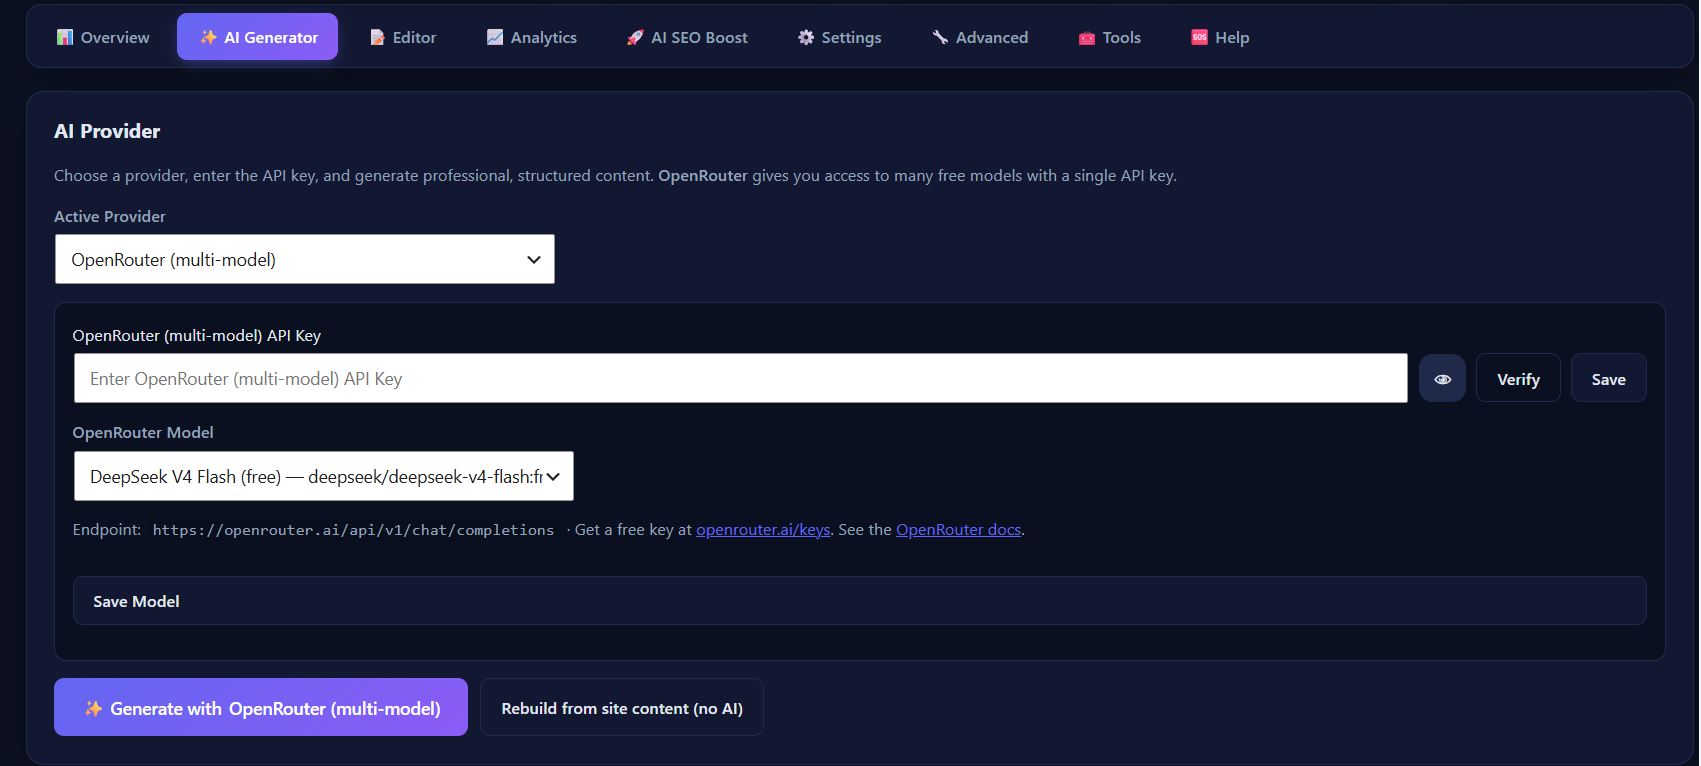Screen dimensions: 1701x766
Task: Click Rebuild from site content (no AI)
Action: pyautogui.click(x=622, y=707)
